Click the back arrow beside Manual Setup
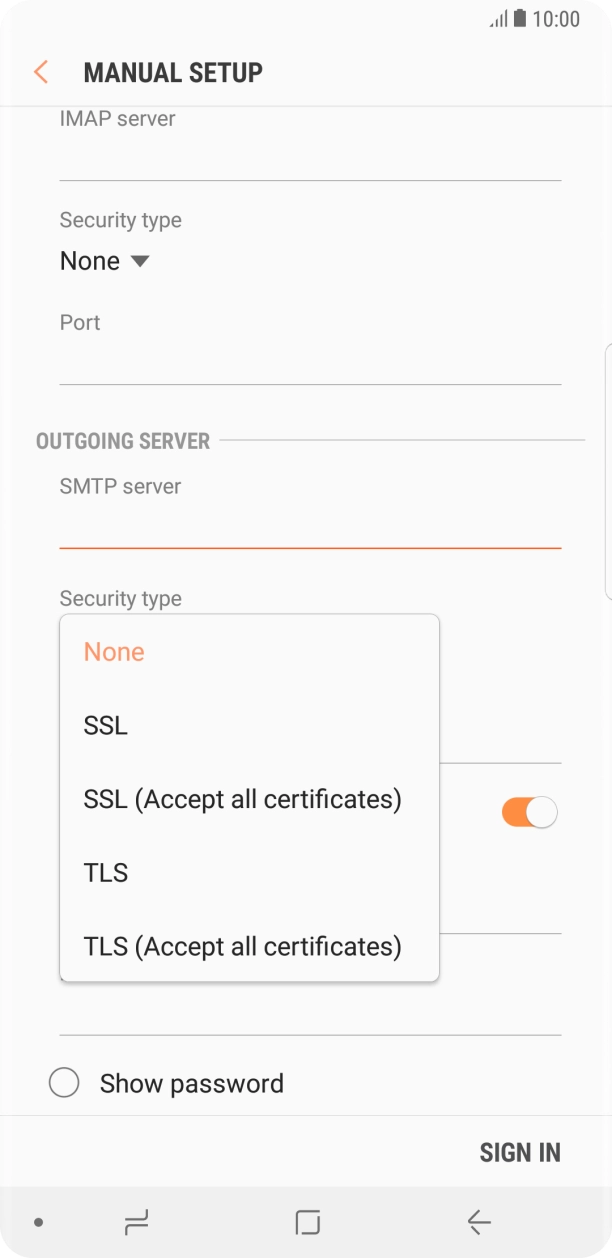This screenshot has height=1258, width=612. [40, 72]
